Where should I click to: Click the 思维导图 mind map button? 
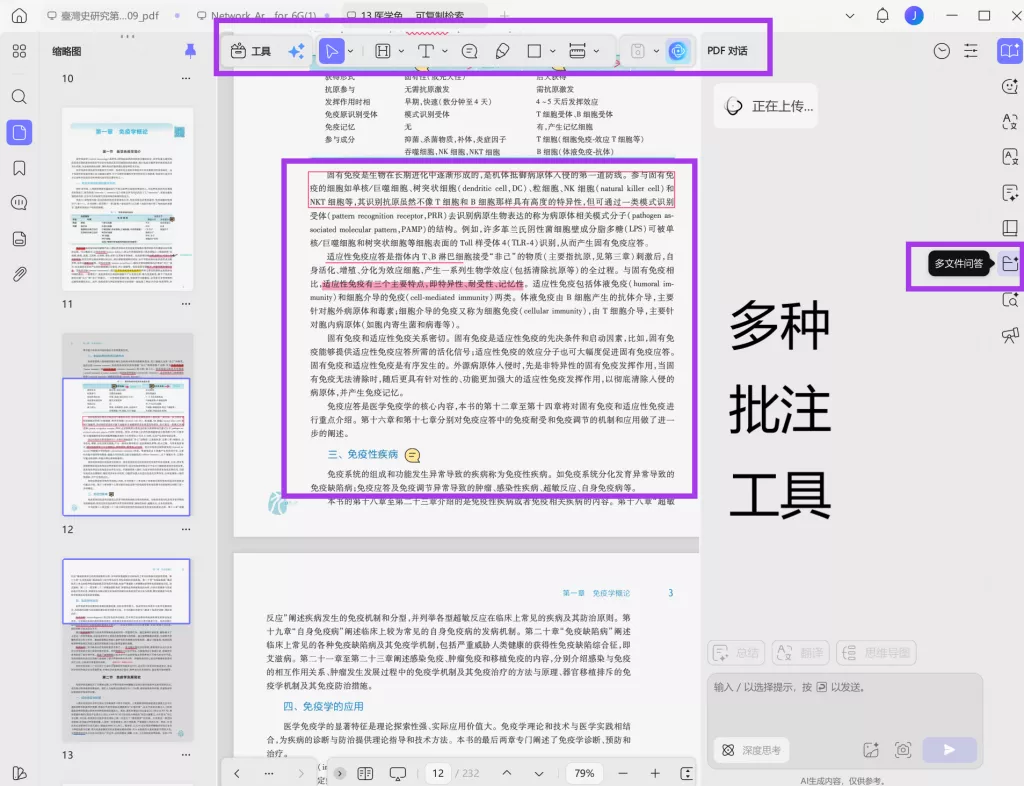(x=876, y=652)
